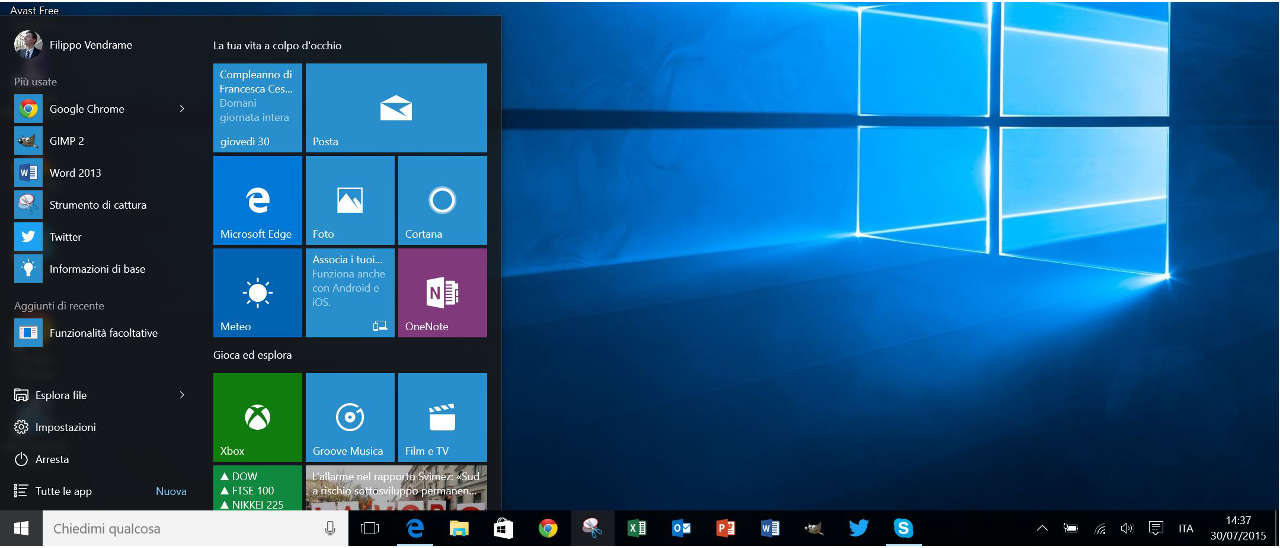
Task: Open the Foto tile
Action: click(x=350, y=200)
